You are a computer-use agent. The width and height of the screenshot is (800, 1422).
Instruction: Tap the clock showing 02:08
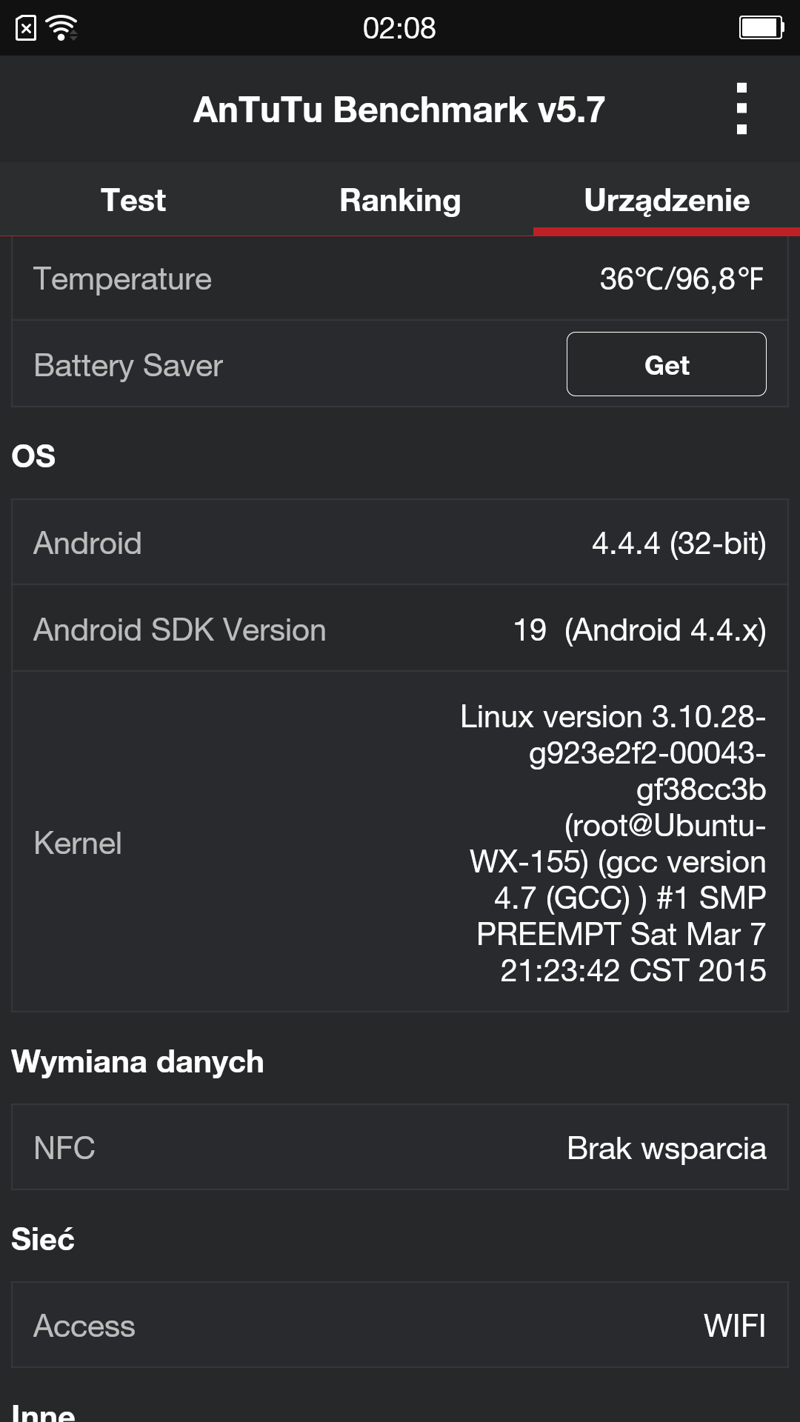(399, 28)
